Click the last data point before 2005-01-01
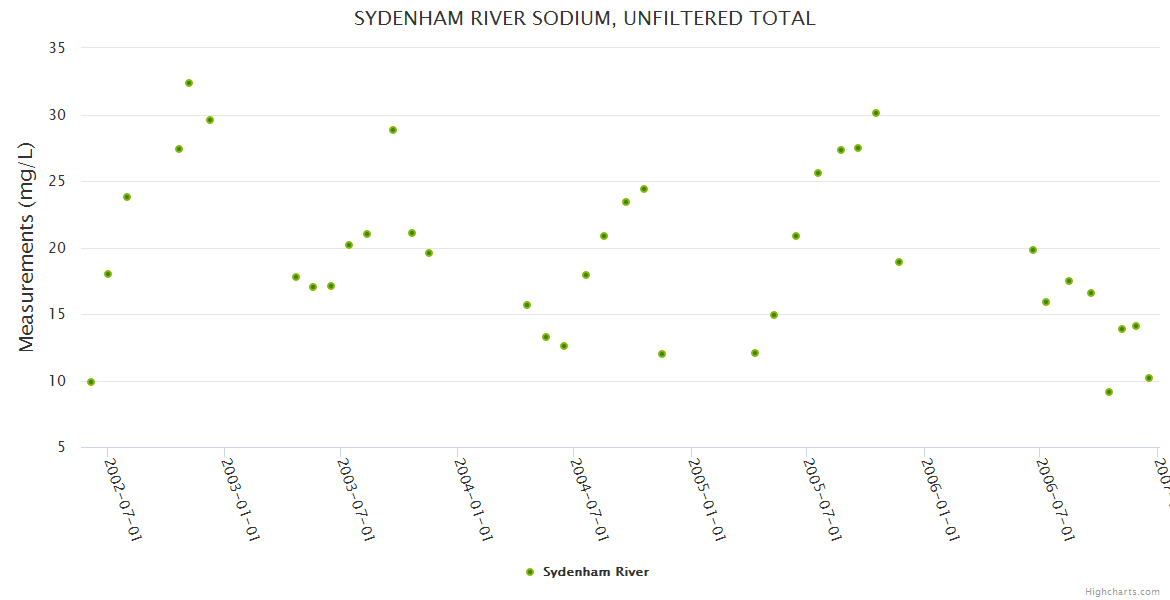1170x600 pixels. pos(662,354)
